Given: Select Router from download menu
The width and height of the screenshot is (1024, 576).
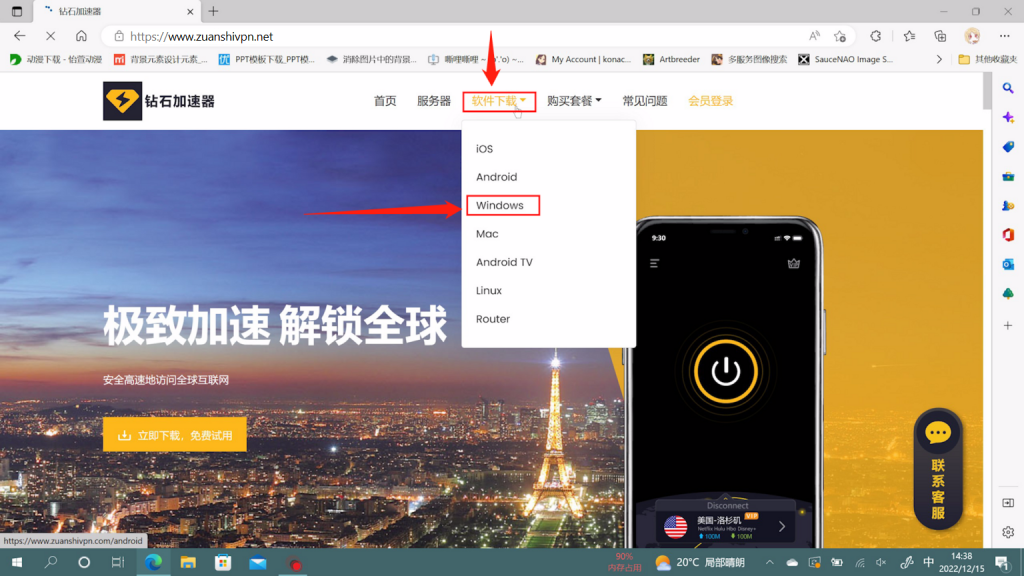Looking at the screenshot, I should pyautogui.click(x=493, y=319).
